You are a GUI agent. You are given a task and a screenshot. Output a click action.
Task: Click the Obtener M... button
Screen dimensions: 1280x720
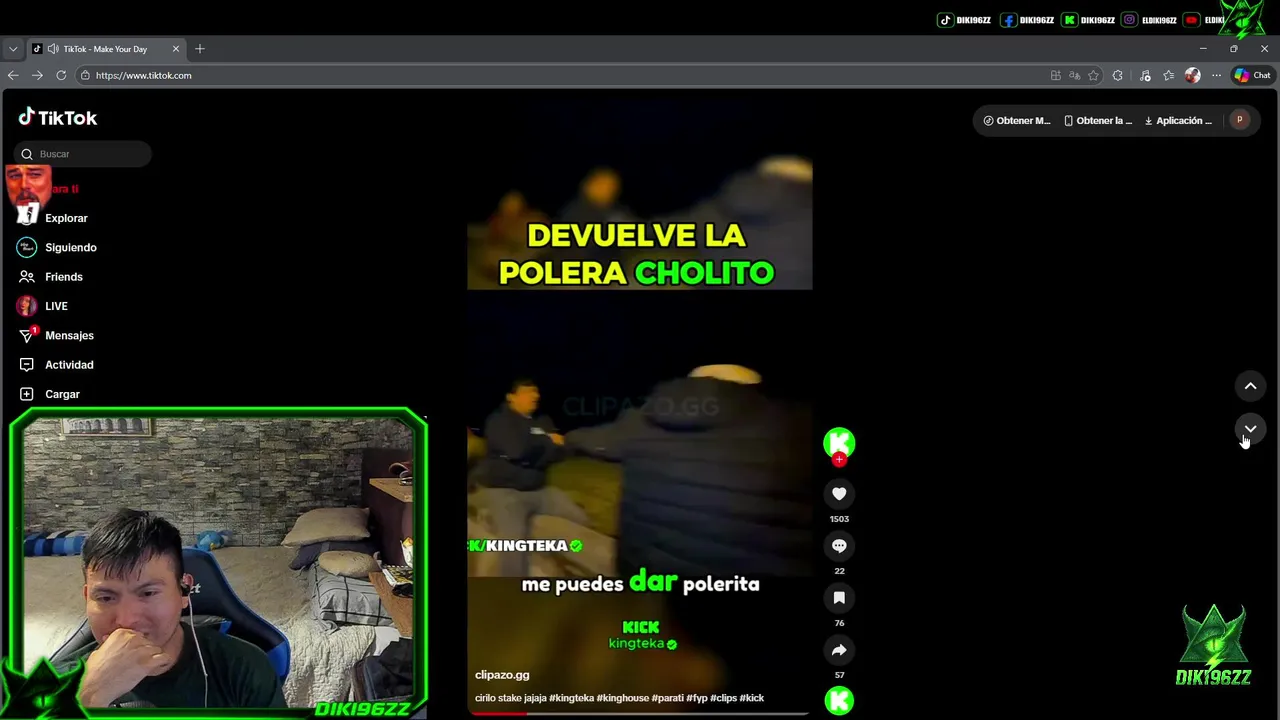point(1017,121)
